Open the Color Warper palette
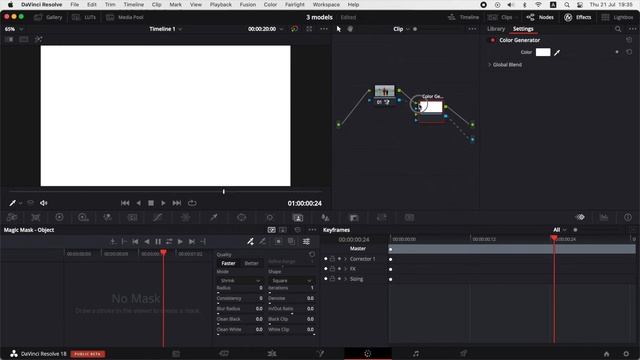The image size is (640, 360). point(186,218)
